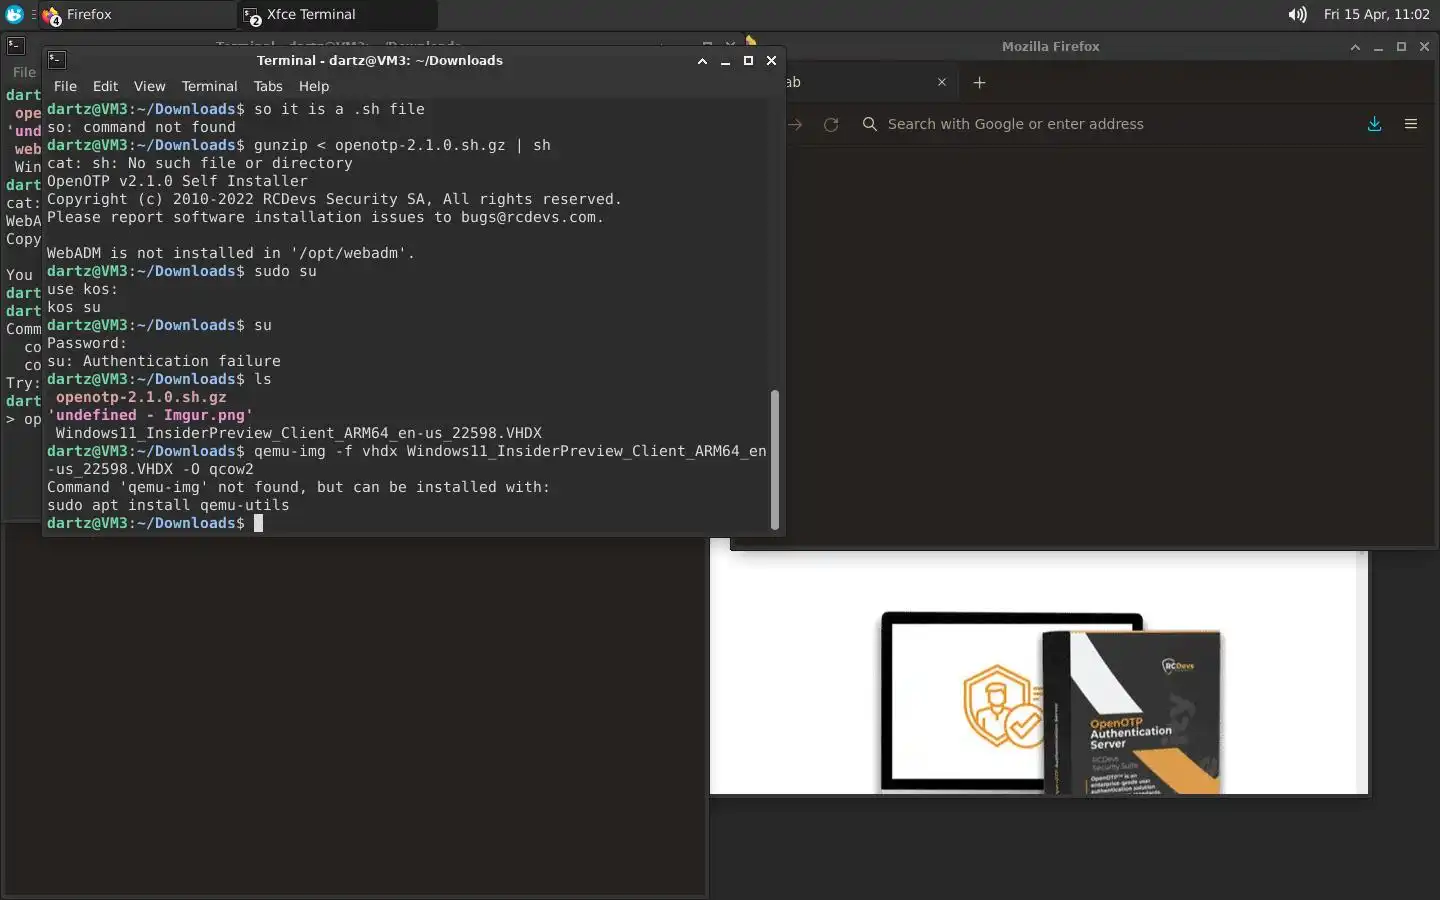Open the front Terminal window menu icon

[x=57, y=60]
